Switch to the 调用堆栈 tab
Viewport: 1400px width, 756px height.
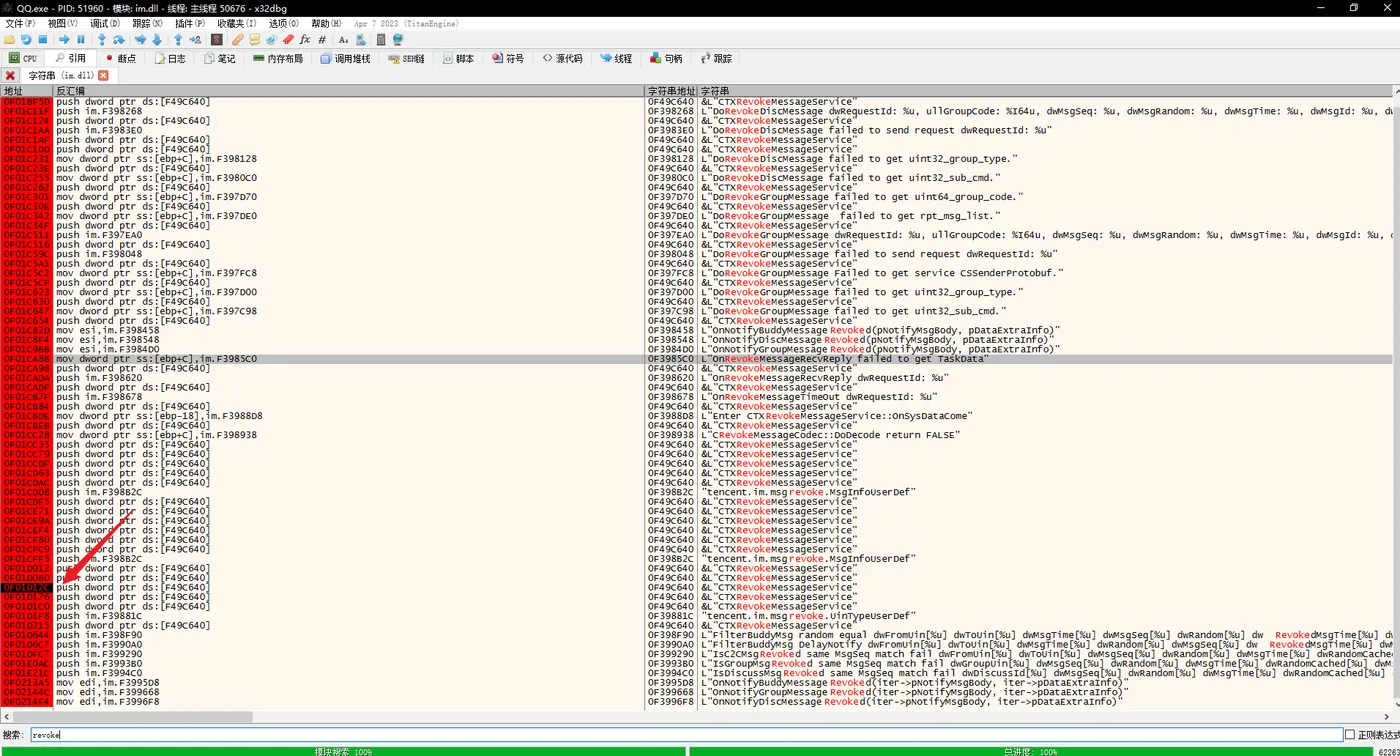(x=345, y=59)
